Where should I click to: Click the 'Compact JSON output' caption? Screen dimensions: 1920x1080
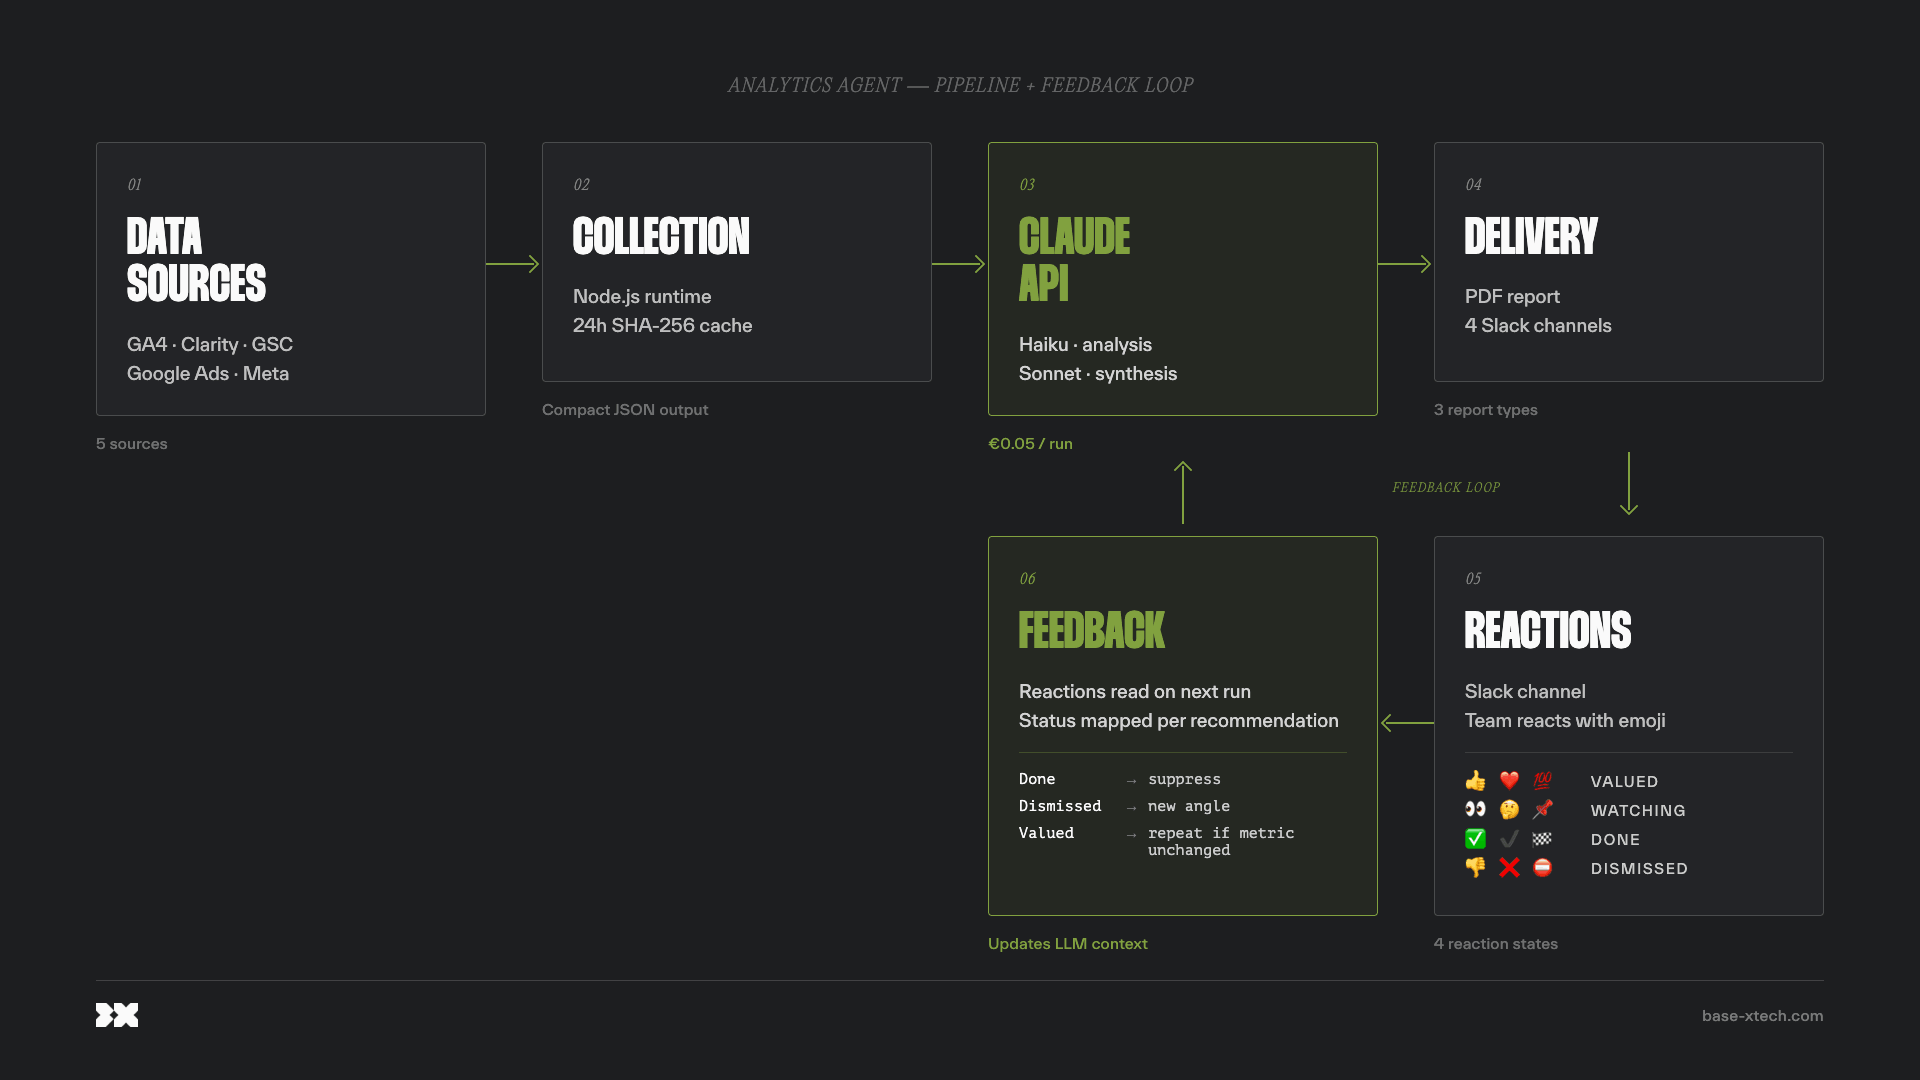tap(625, 410)
